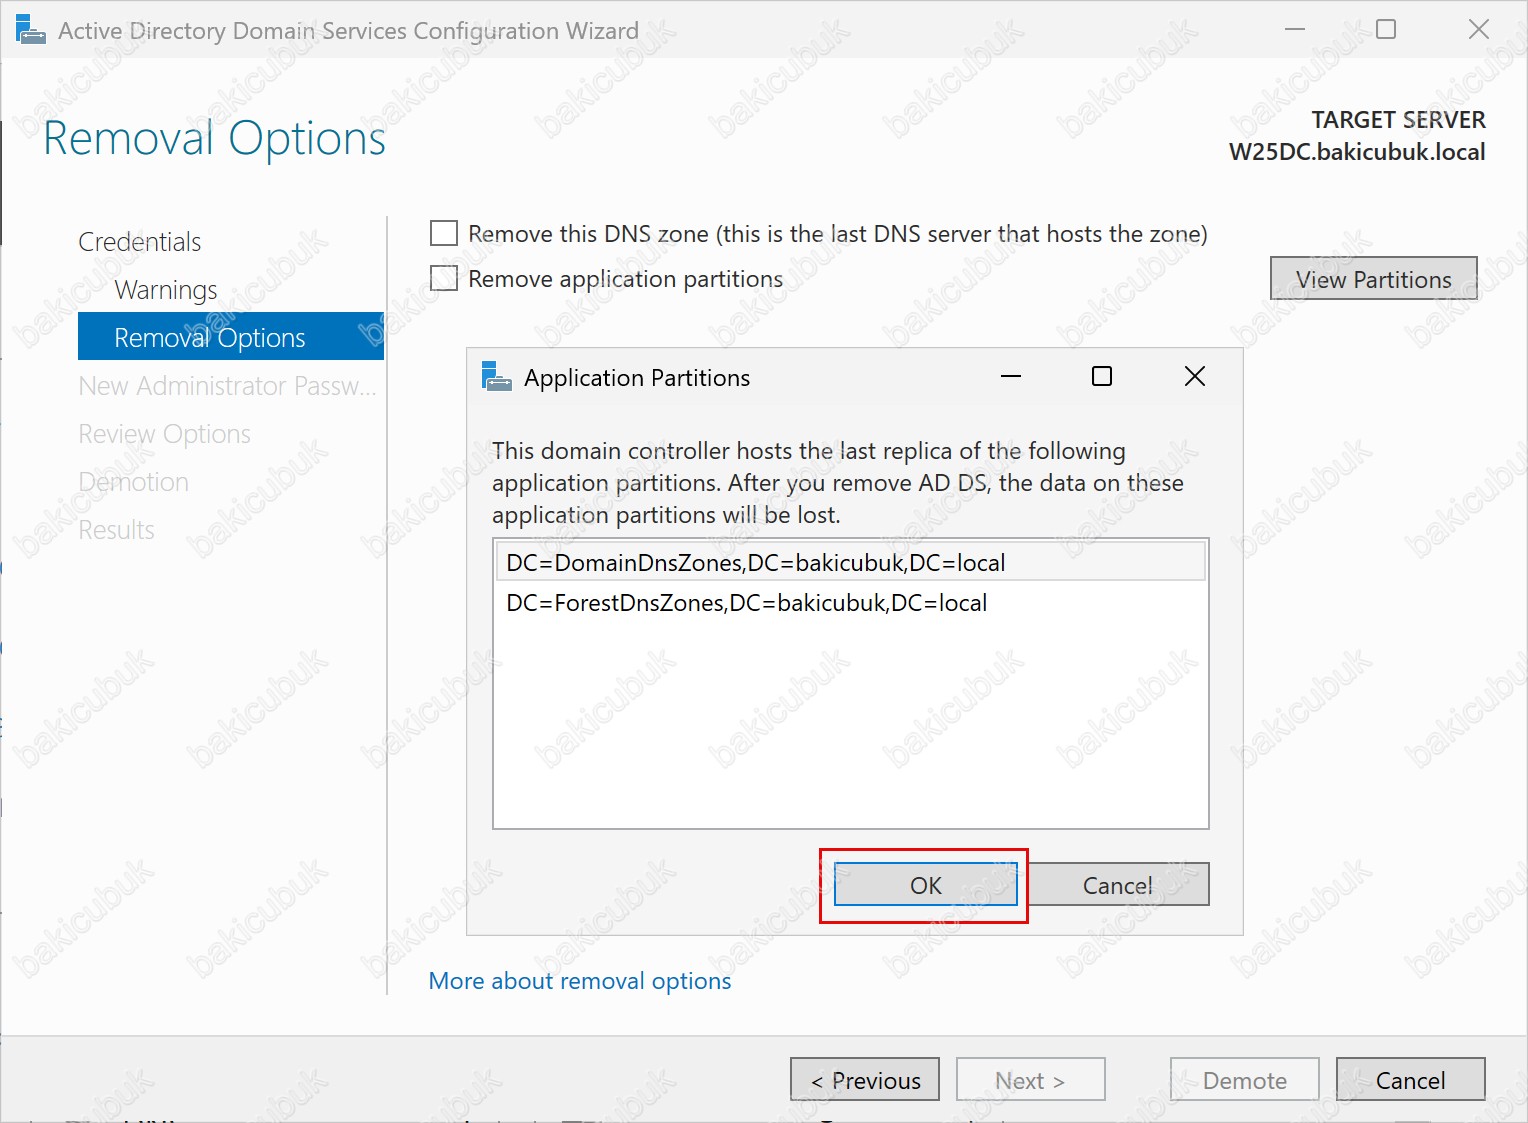Cancel the configuration wizard

[x=1411, y=1080]
